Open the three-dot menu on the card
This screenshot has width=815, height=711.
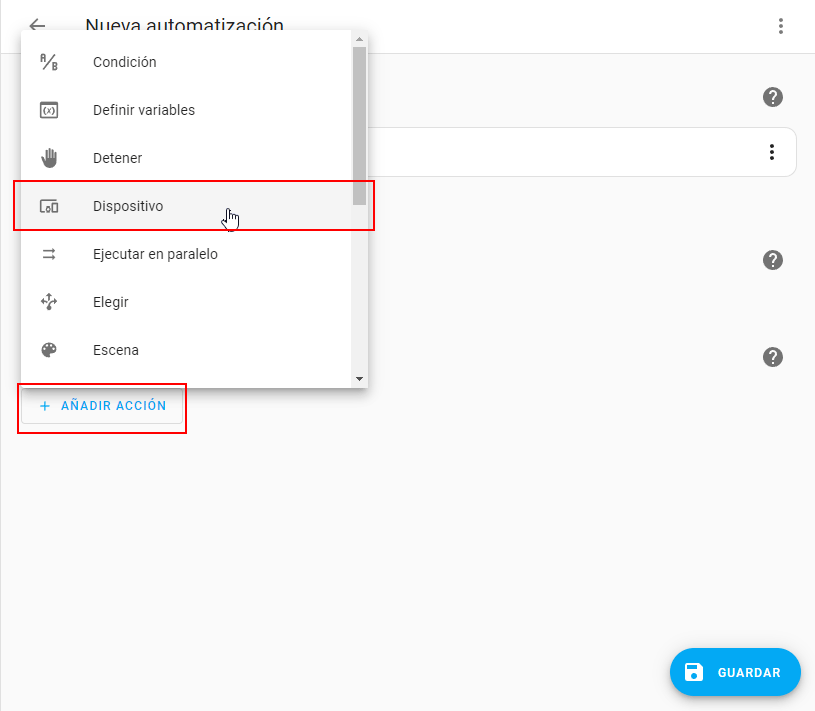point(771,152)
